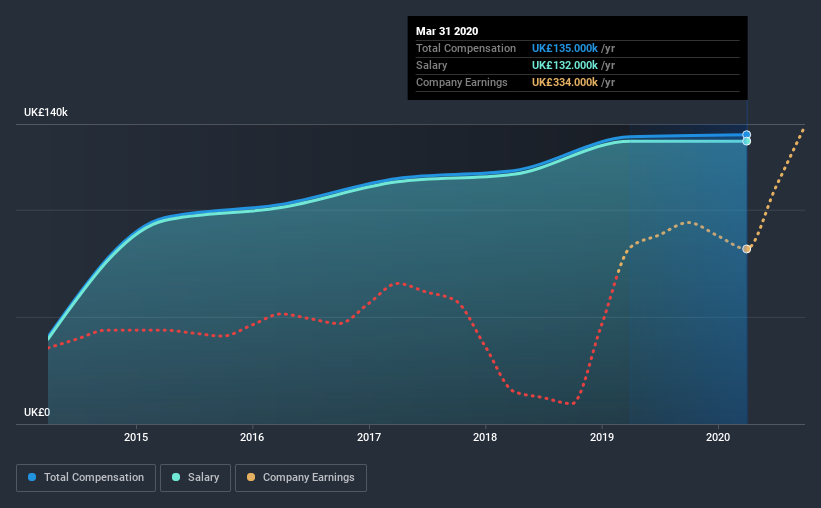Screen dimensions: 821x508
Task: Select the 2017 label on the x-axis
Action: click(369, 437)
